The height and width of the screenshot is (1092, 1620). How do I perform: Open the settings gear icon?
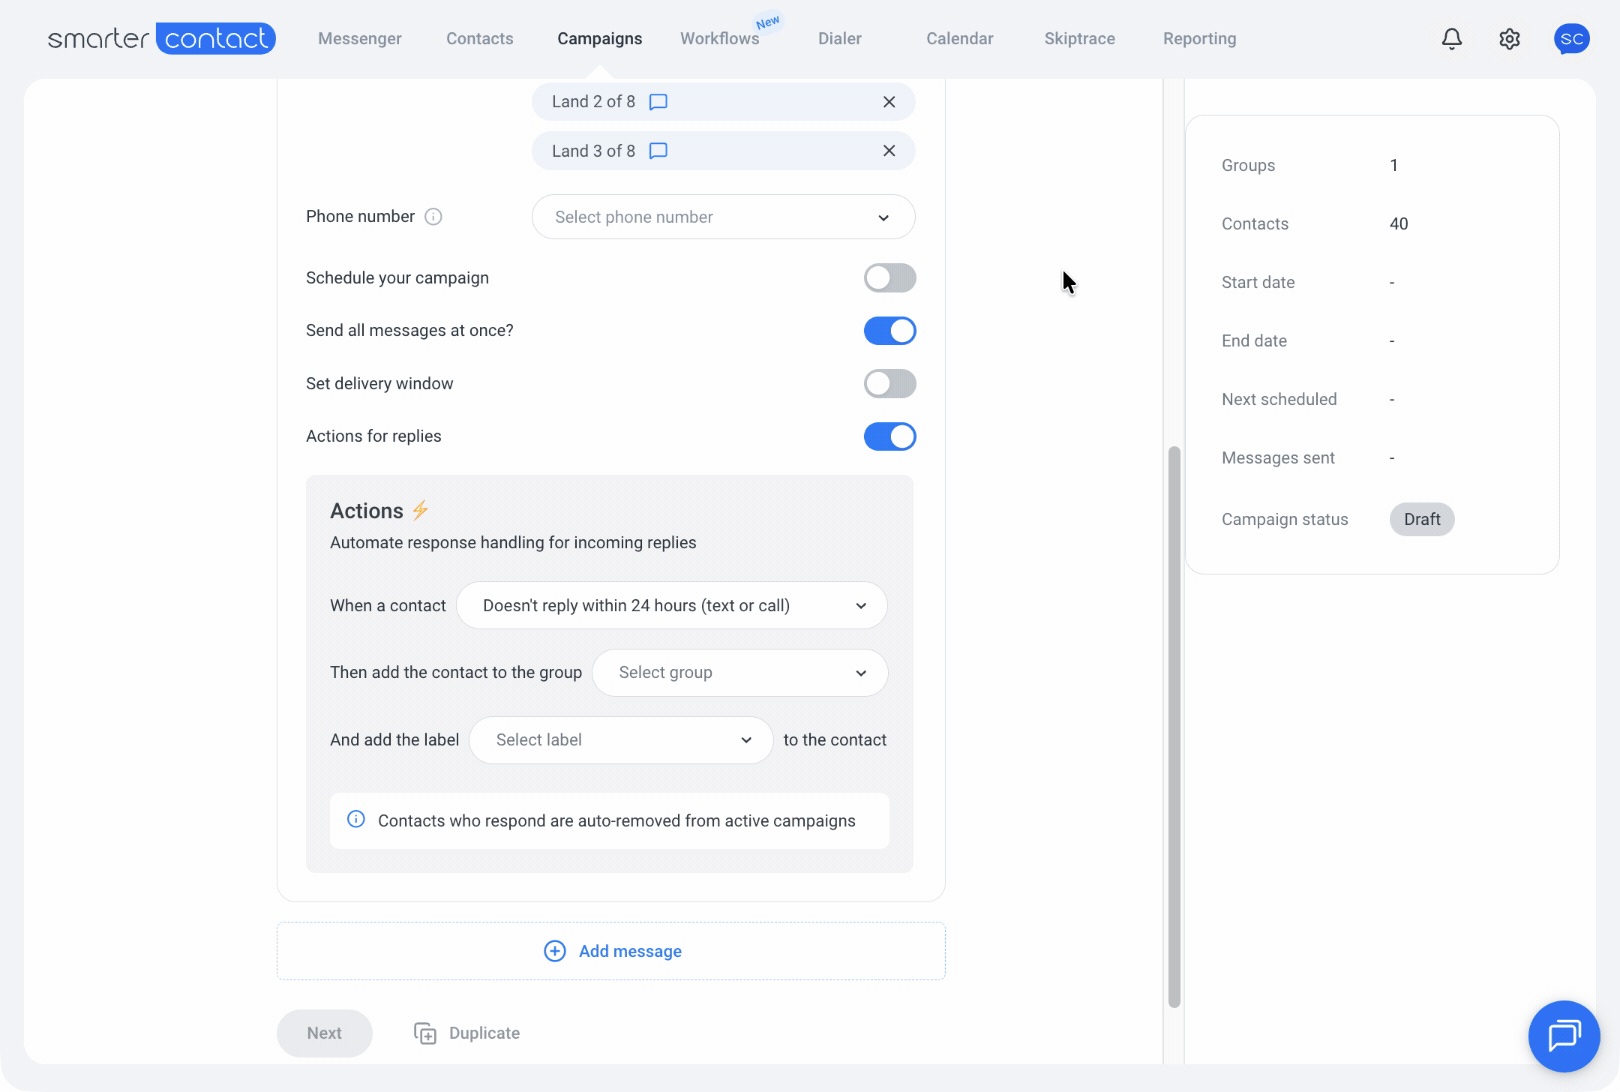click(x=1509, y=39)
